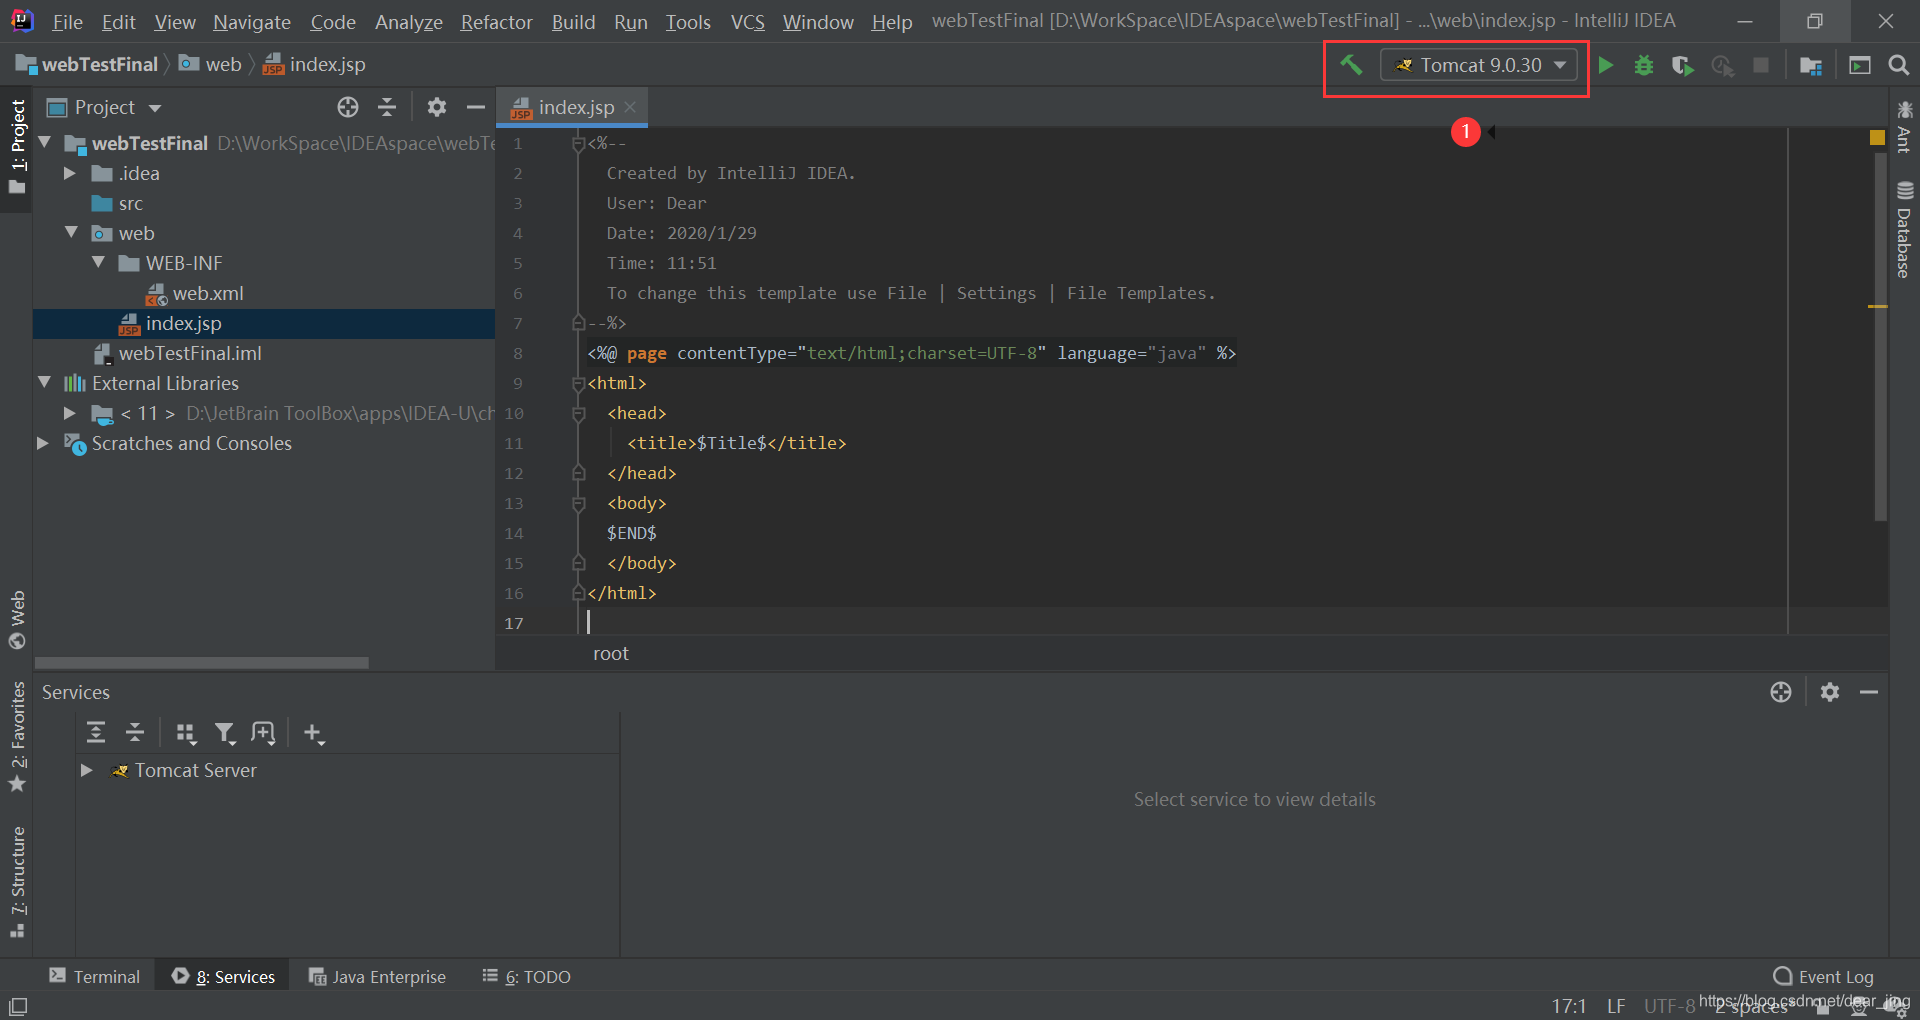Open the Structure side tab
Image resolution: width=1920 pixels, height=1020 pixels.
(17, 881)
